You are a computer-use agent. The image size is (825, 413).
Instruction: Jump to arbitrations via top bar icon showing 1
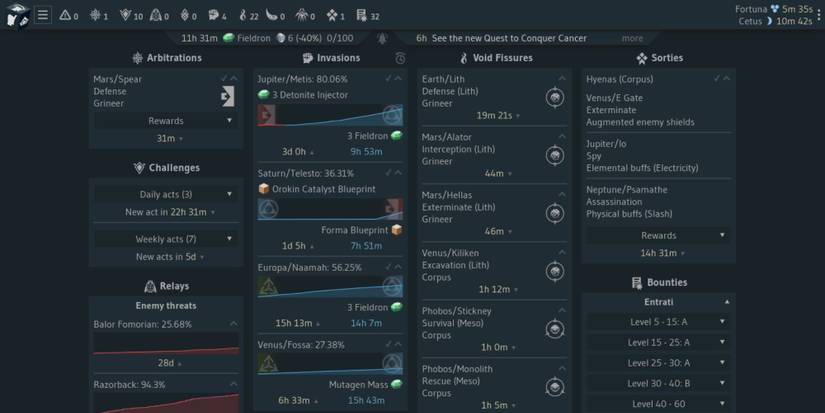pos(99,16)
